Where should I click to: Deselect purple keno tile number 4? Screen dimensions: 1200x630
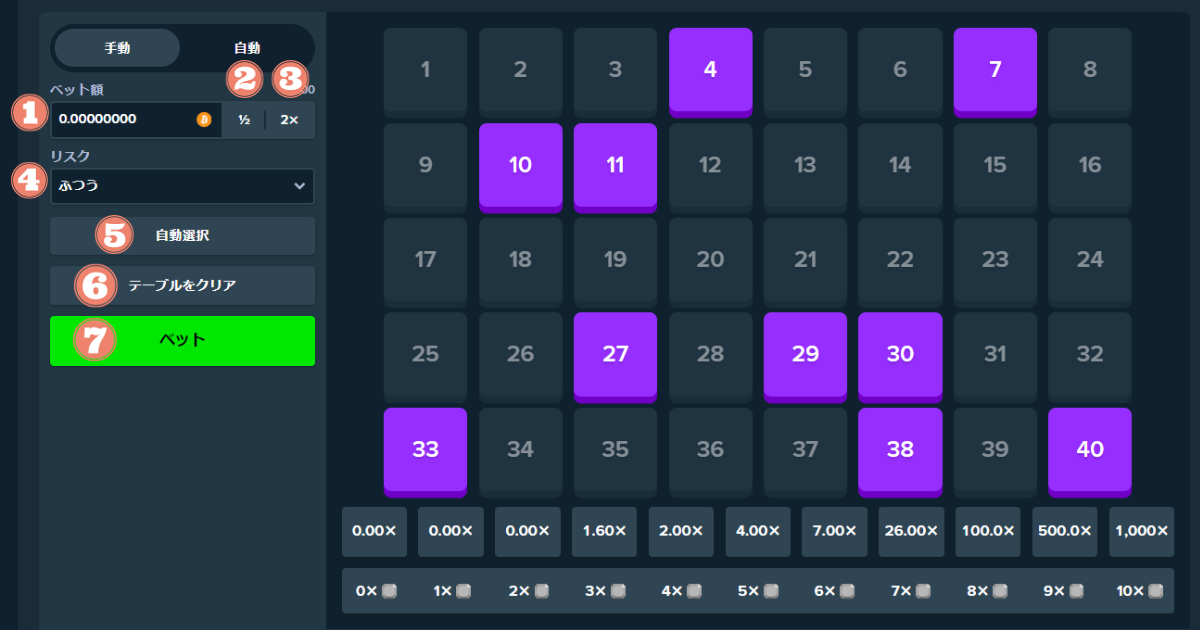coord(710,70)
